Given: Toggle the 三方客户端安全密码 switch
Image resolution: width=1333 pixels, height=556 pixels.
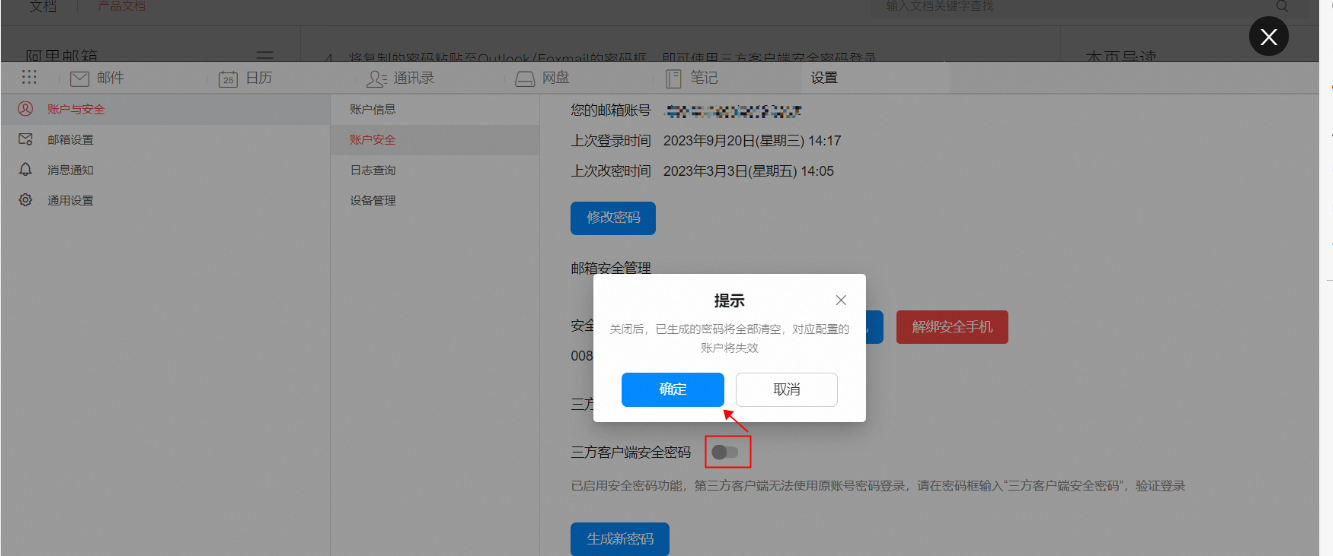Looking at the screenshot, I should (726, 452).
